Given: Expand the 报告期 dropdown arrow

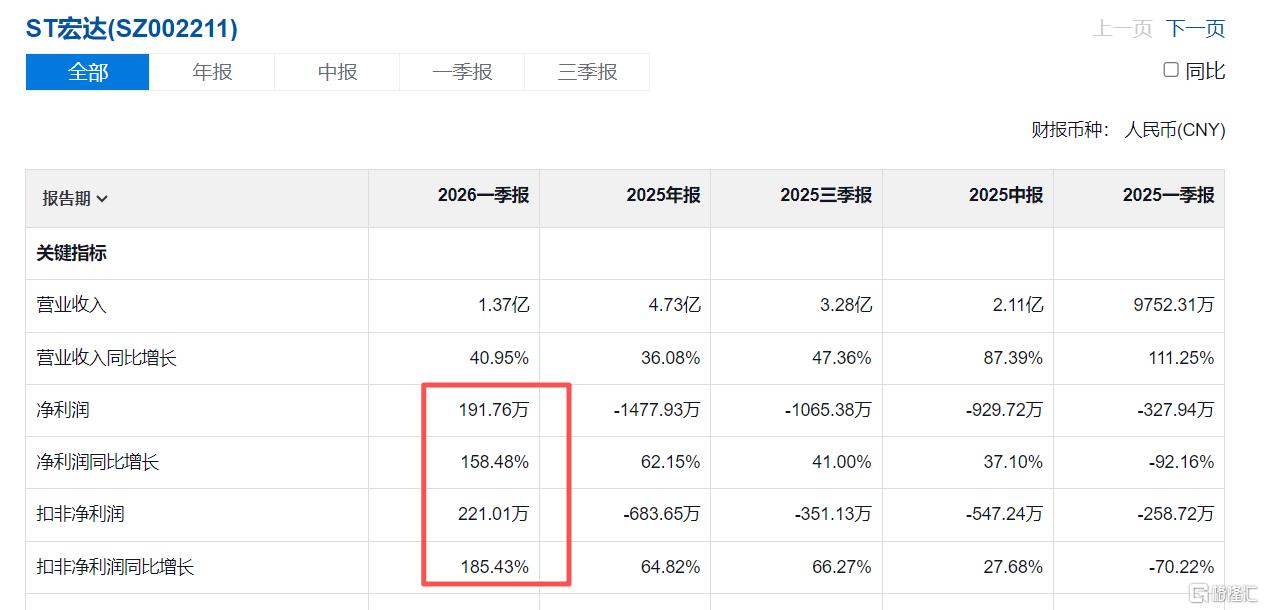Looking at the screenshot, I should click(102, 199).
